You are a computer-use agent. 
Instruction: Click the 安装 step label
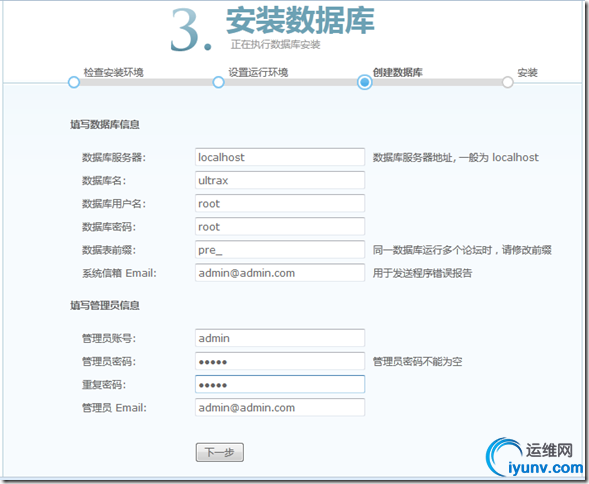(527, 72)
